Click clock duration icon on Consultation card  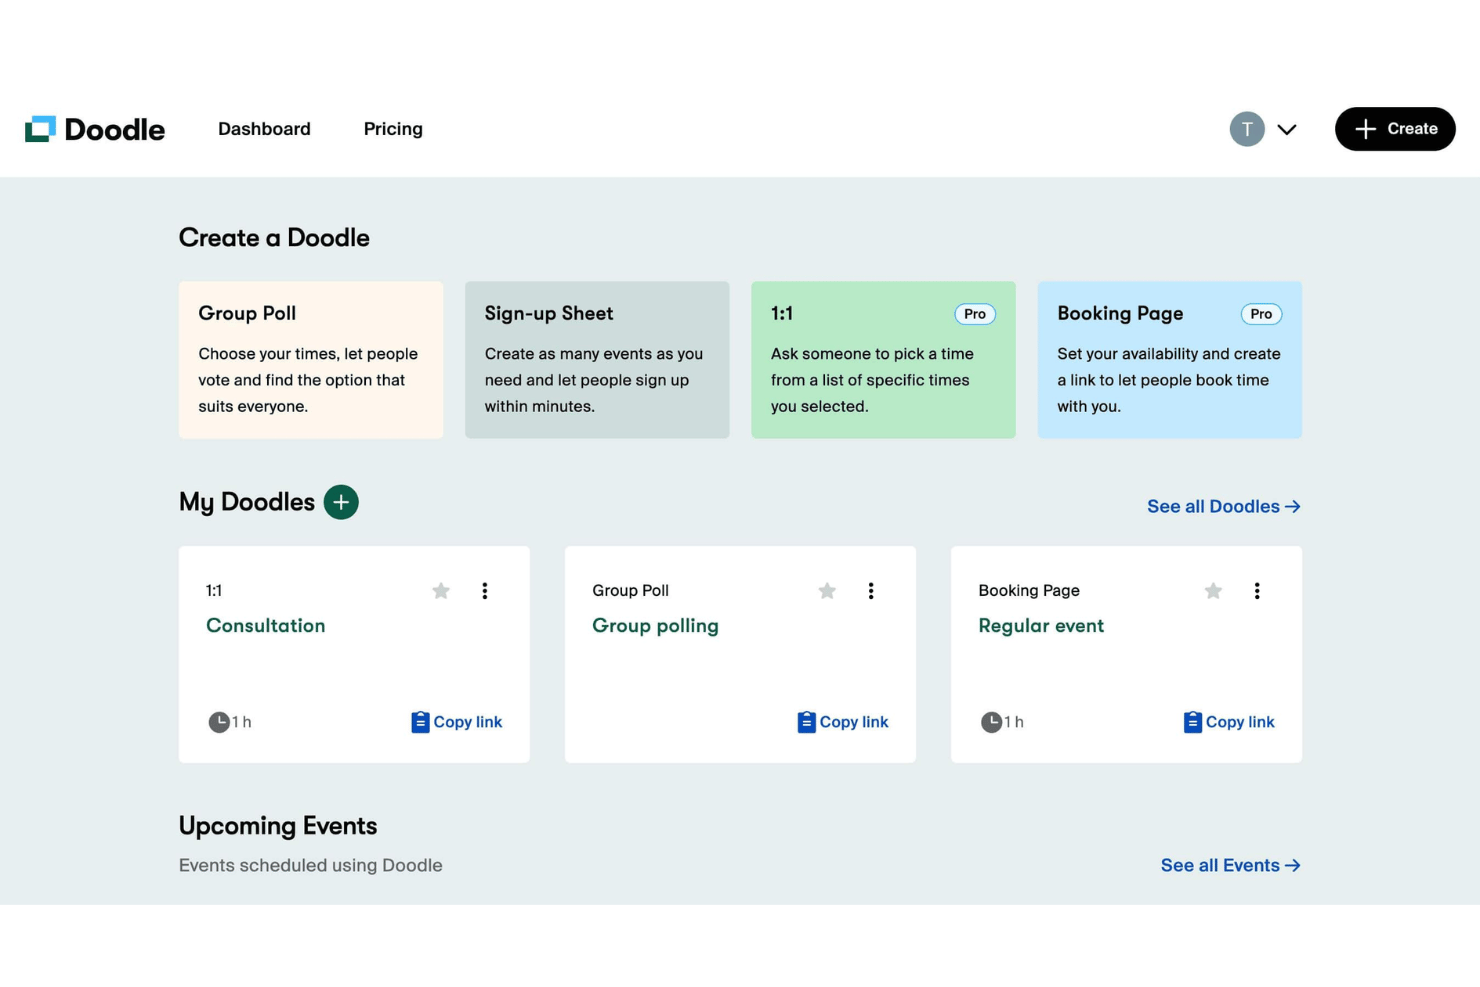219,722
